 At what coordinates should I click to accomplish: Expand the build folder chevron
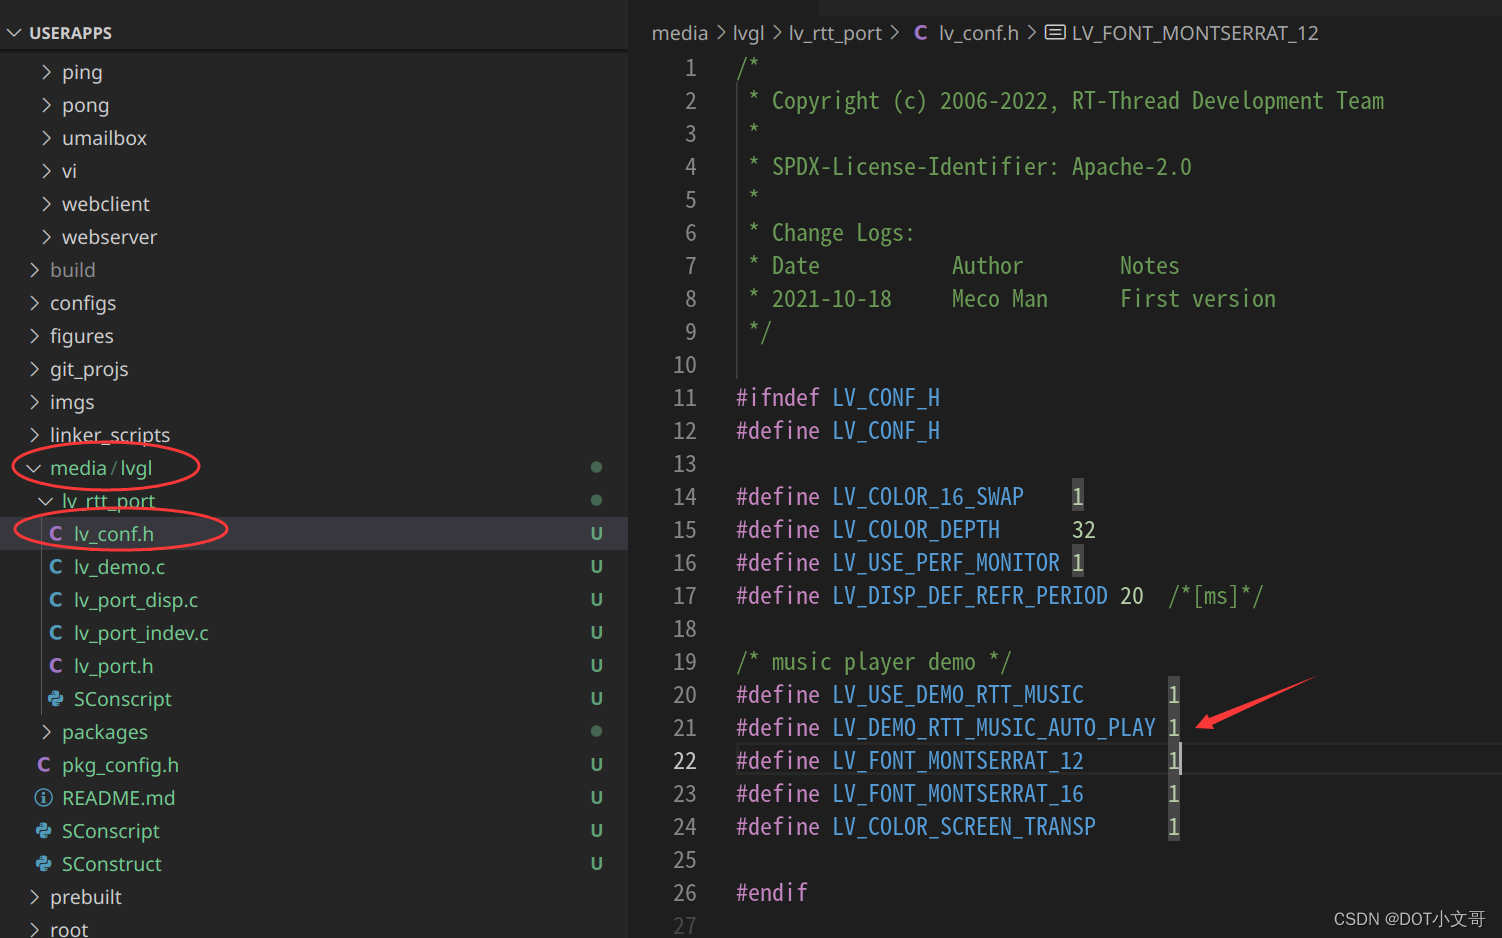(x=34, y=270)
